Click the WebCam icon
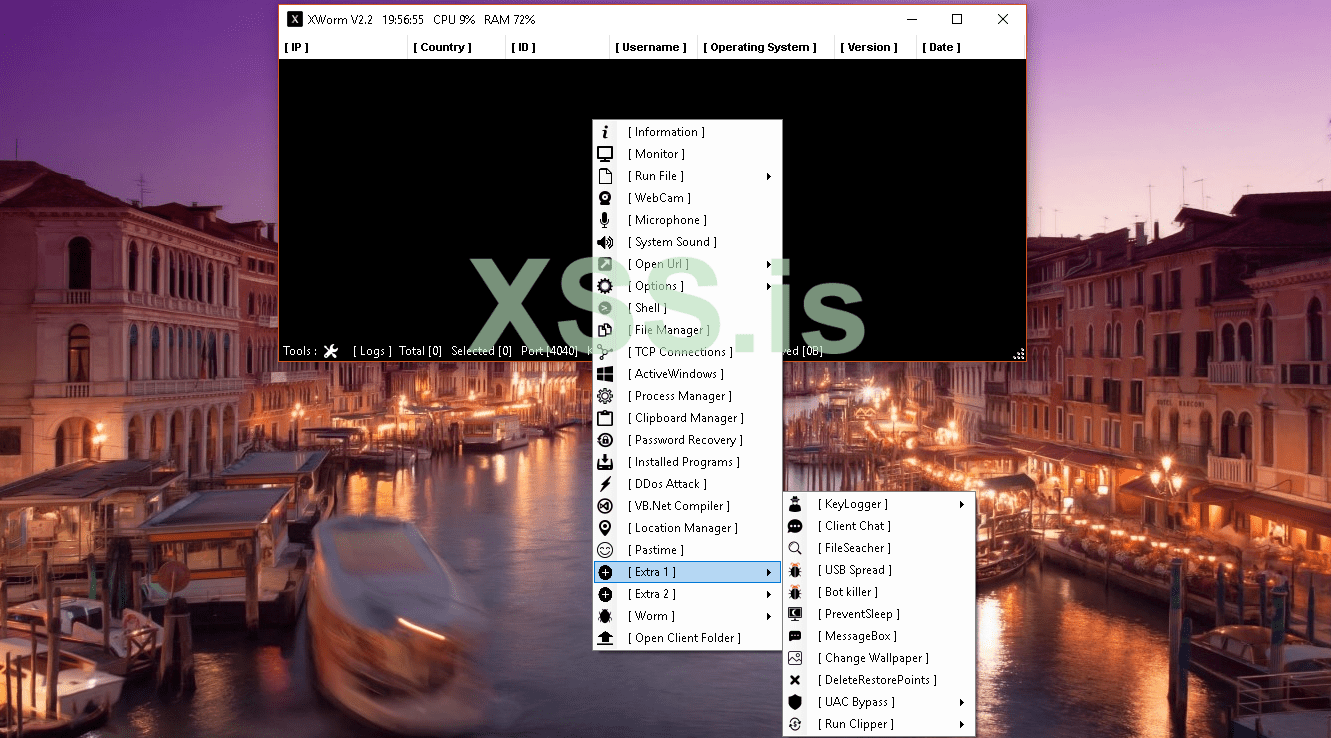 [x=605, y=198]
